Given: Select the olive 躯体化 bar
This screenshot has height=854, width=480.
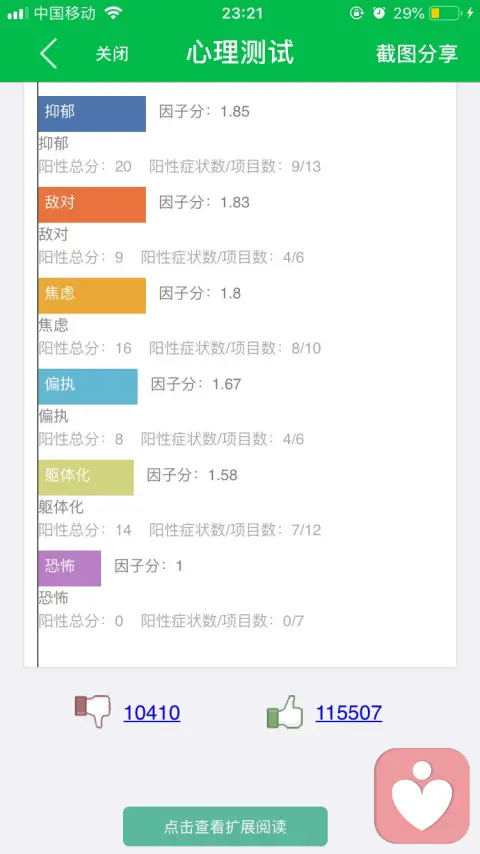Looking at the screenshot, I should [86, 477].
